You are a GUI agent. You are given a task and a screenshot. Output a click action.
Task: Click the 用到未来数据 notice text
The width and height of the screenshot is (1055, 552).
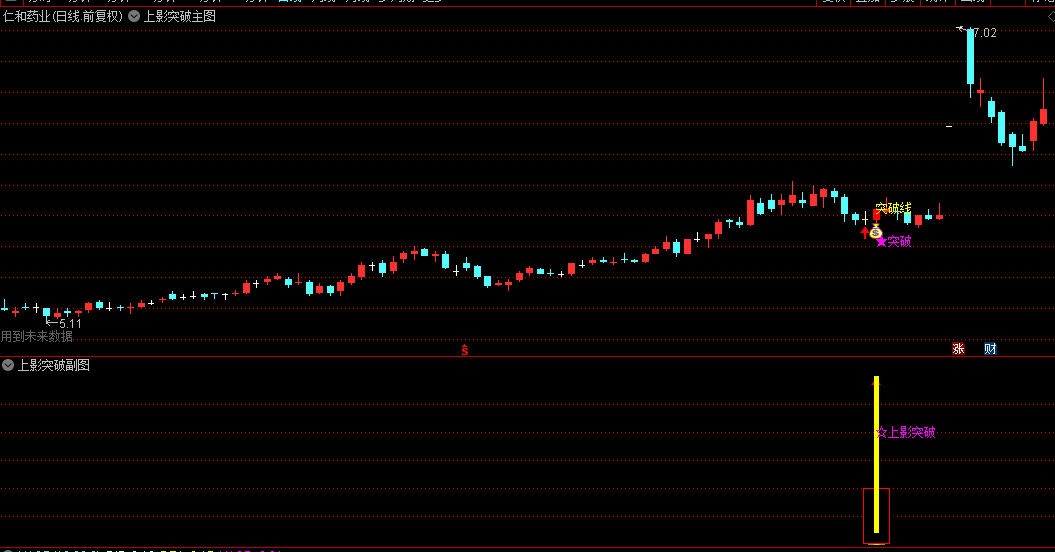pyautogui.click(x=37, y=336)
